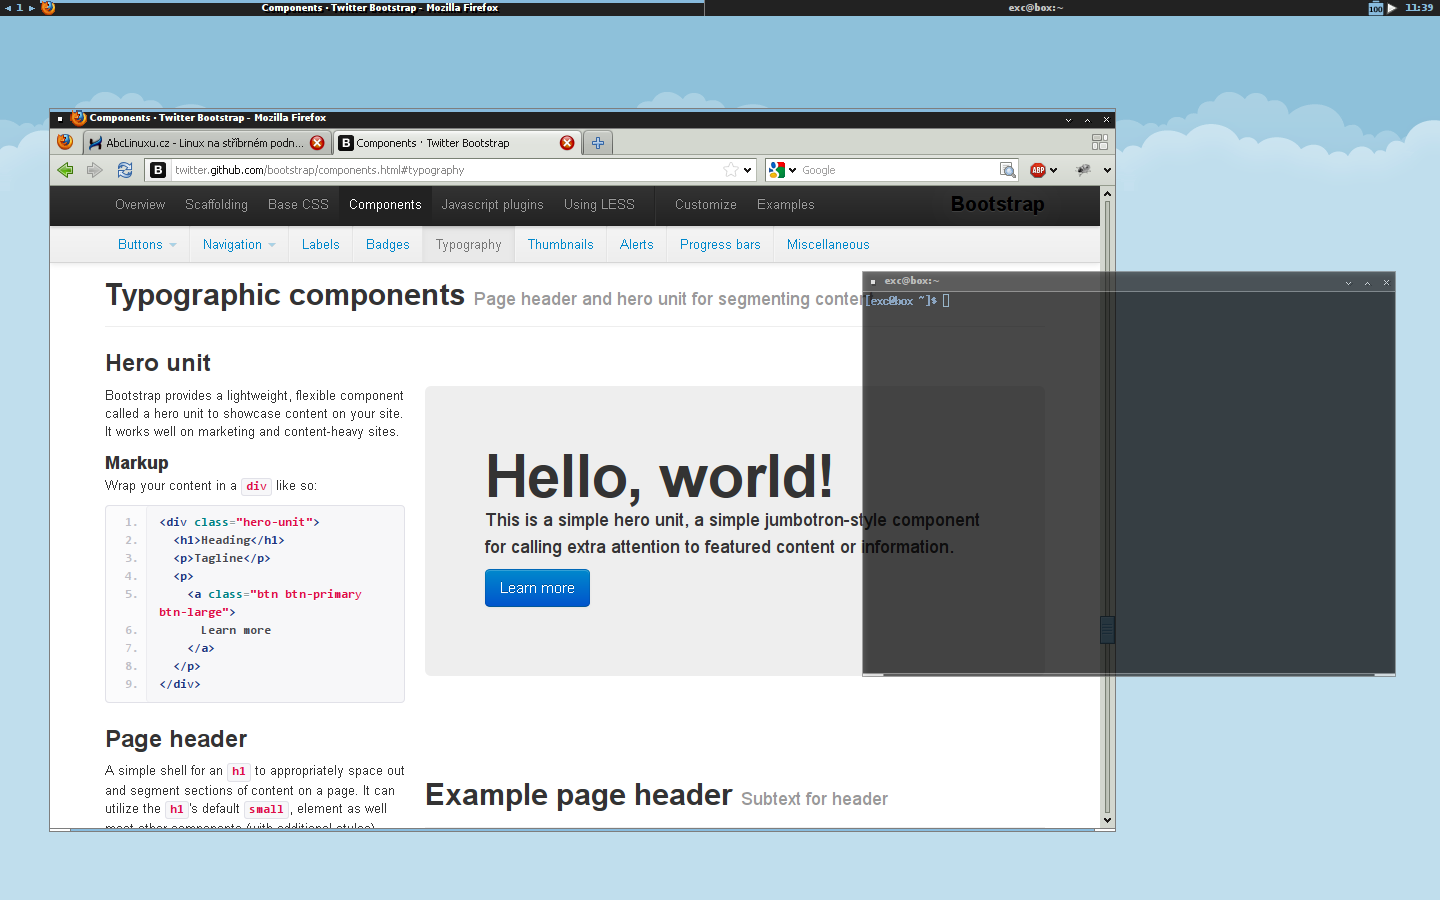
Task: Open the Firefox application menu icon
Action: coord(65,142)
